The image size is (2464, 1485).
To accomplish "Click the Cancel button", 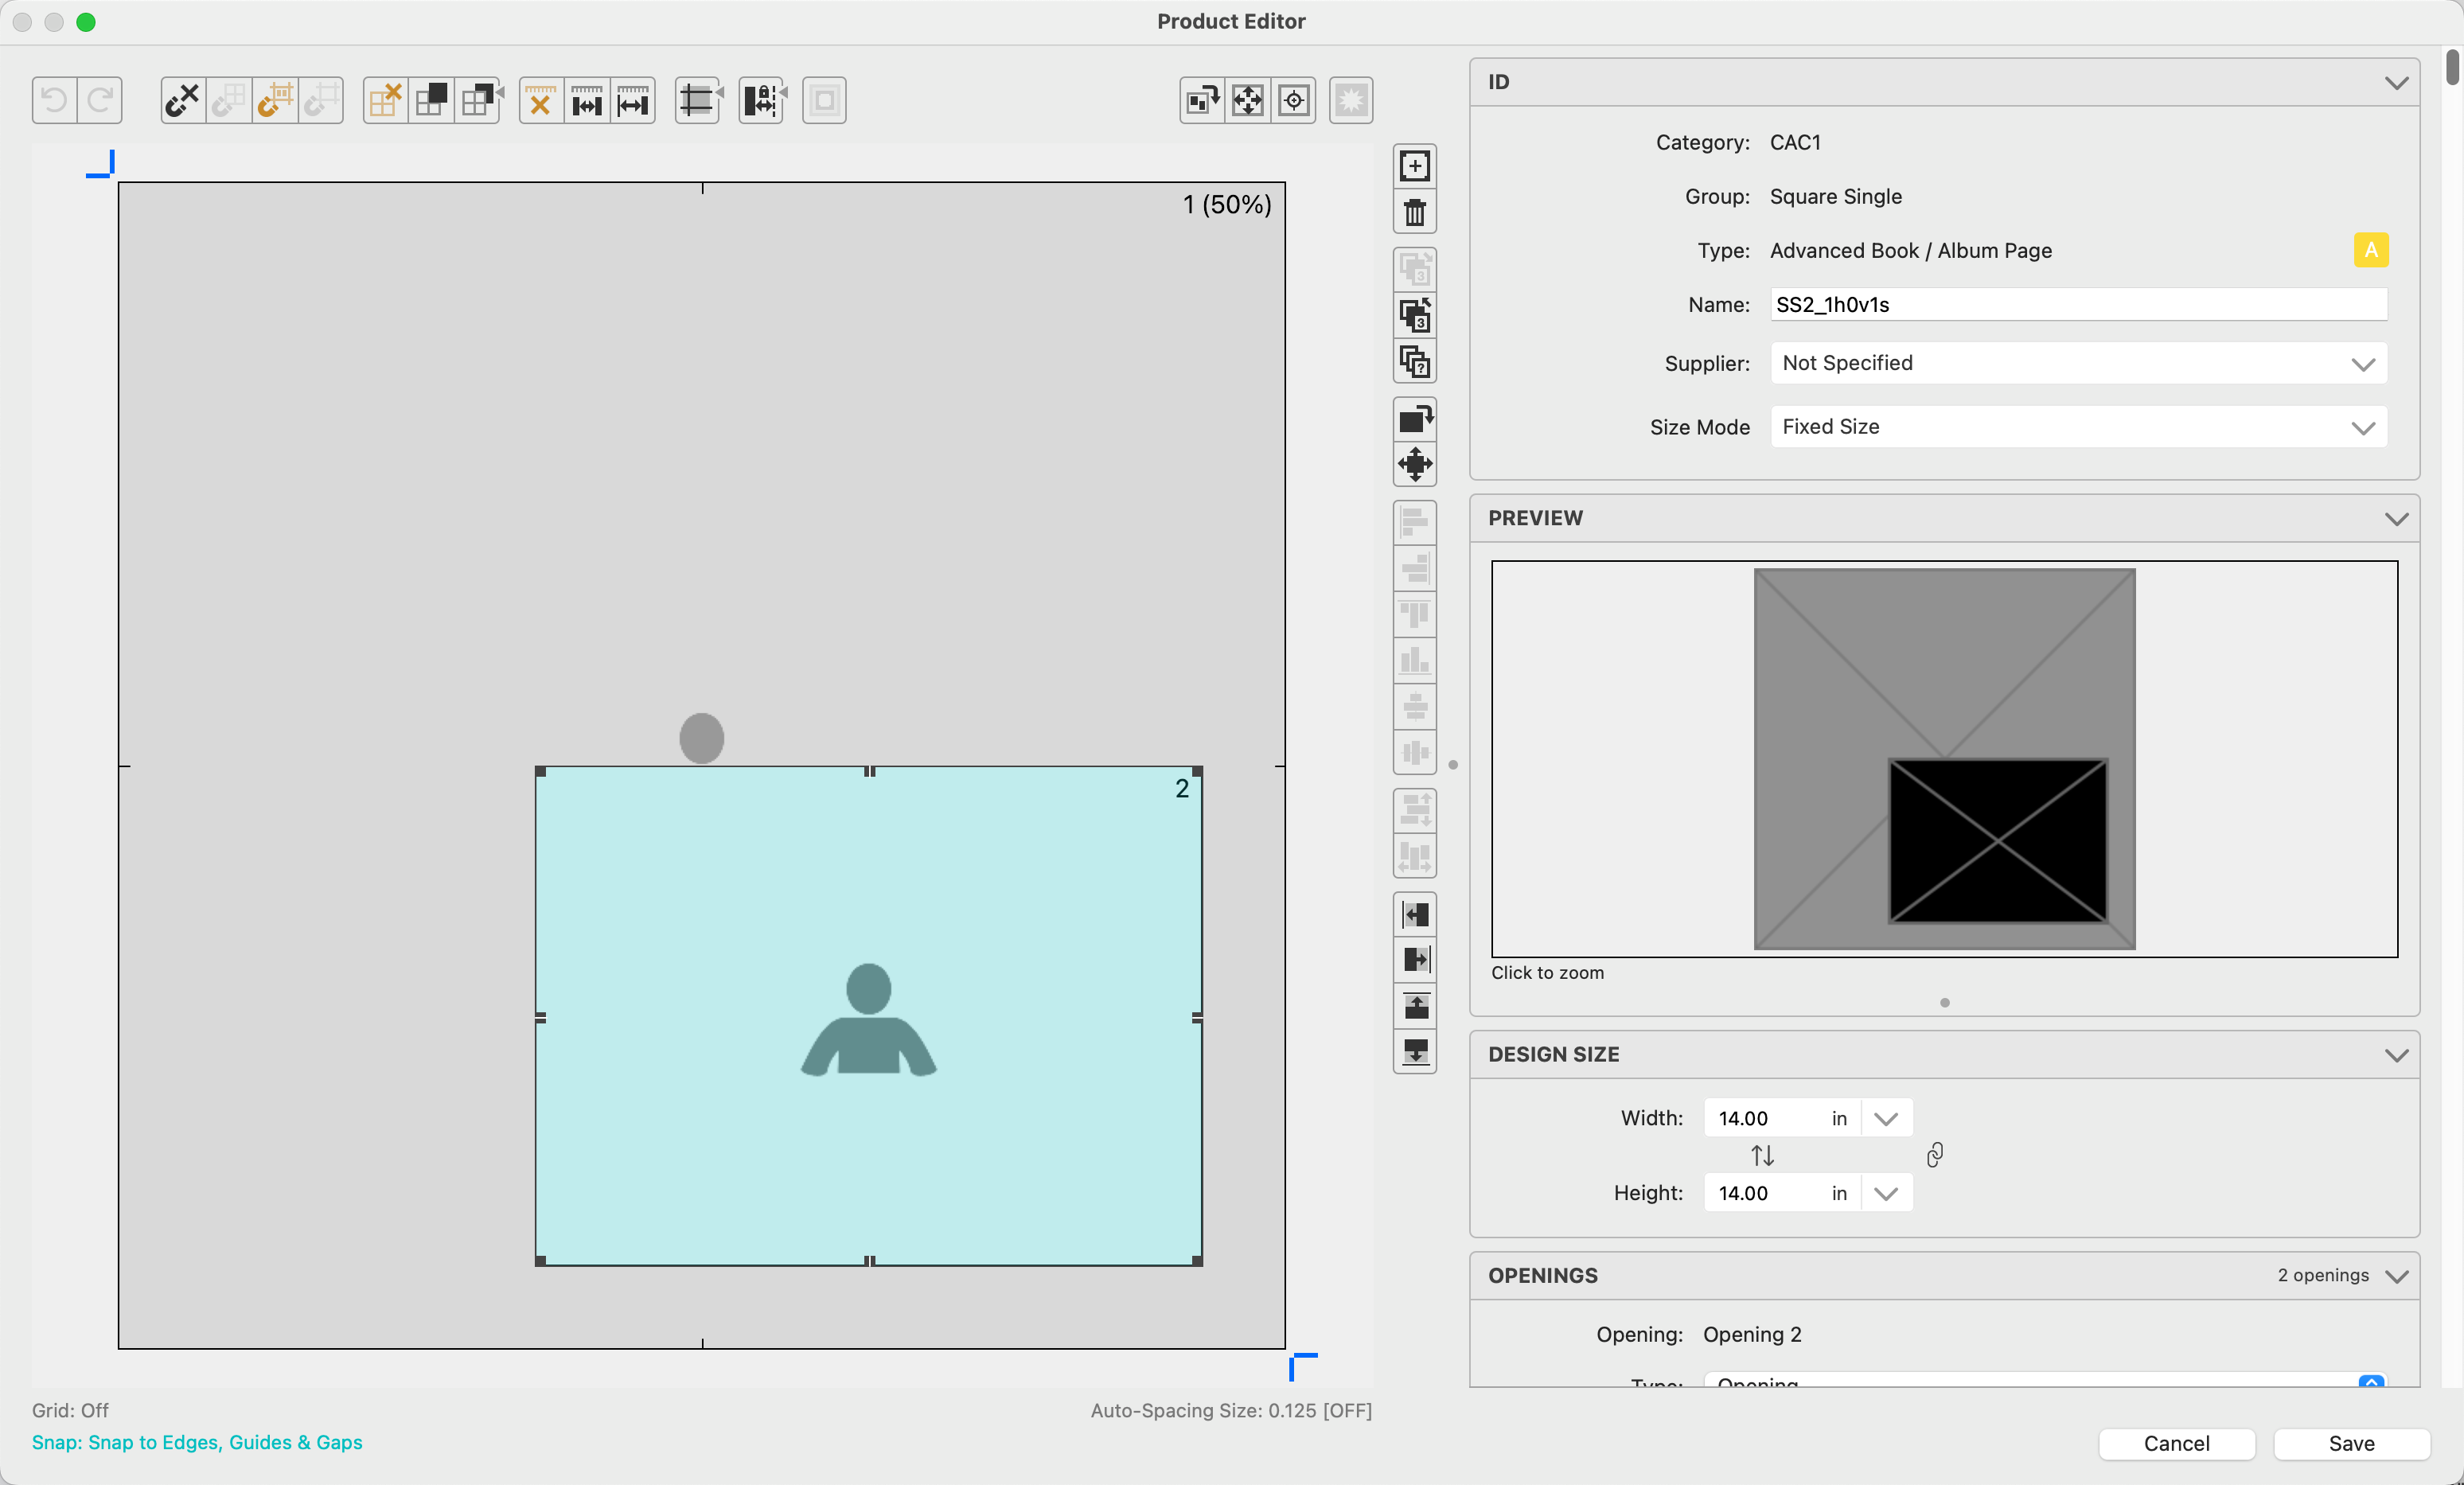I will 2176,1443.
